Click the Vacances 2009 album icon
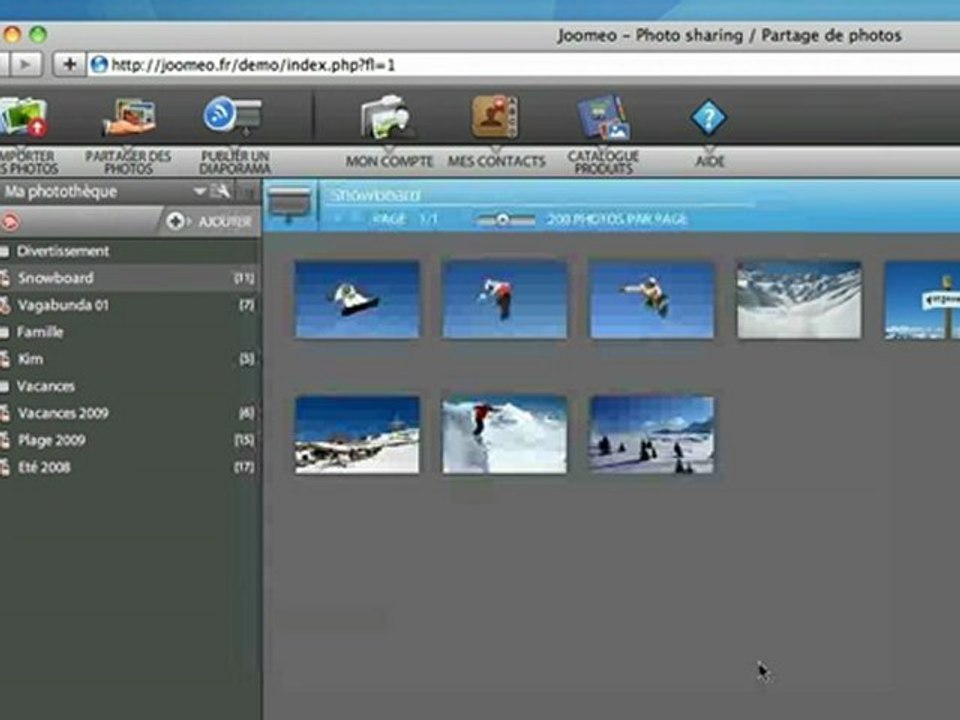 click(5, 413)
